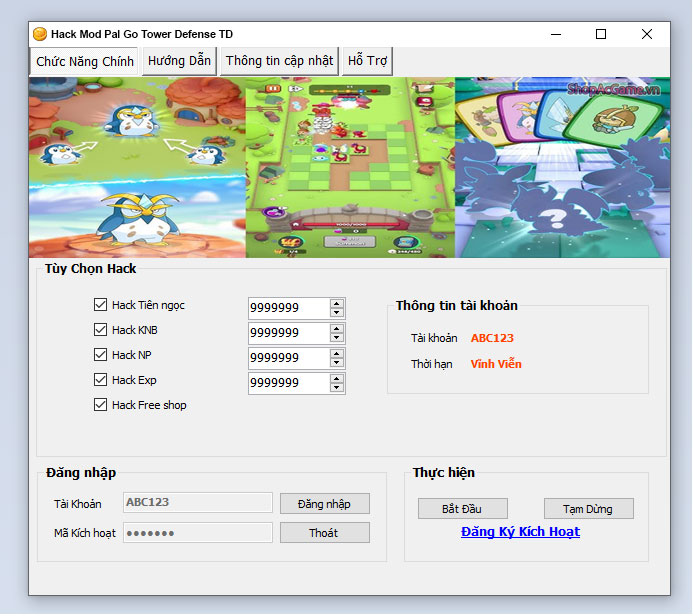Viewport: 693px width, 616px height.
Task: Open the Hướng Dẫn tab
Action: (x=179, y=61)
